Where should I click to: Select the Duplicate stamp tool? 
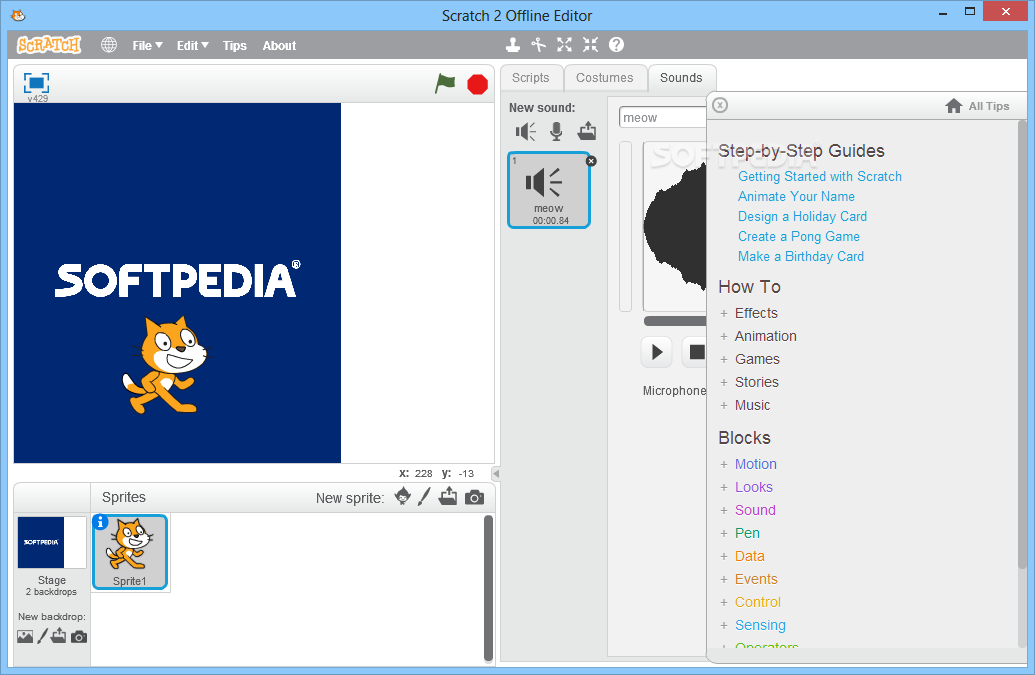(x=512, y=45)
